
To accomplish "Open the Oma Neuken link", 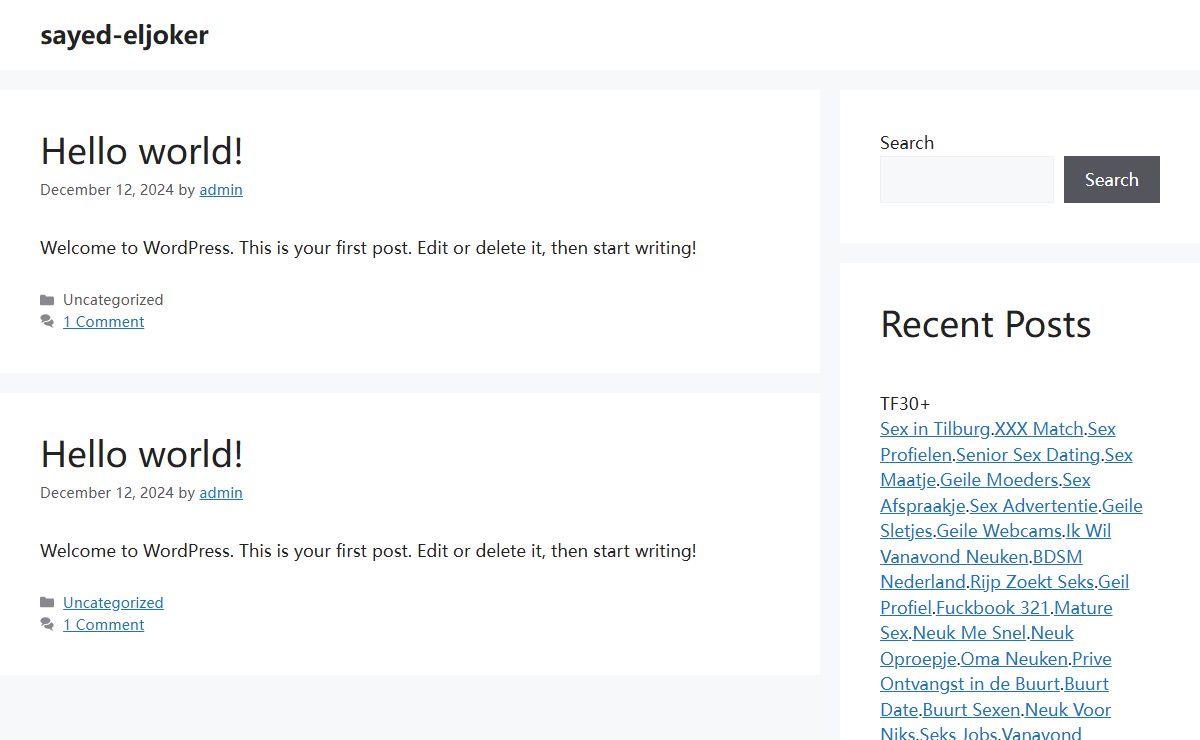I will click(1014, 659).
